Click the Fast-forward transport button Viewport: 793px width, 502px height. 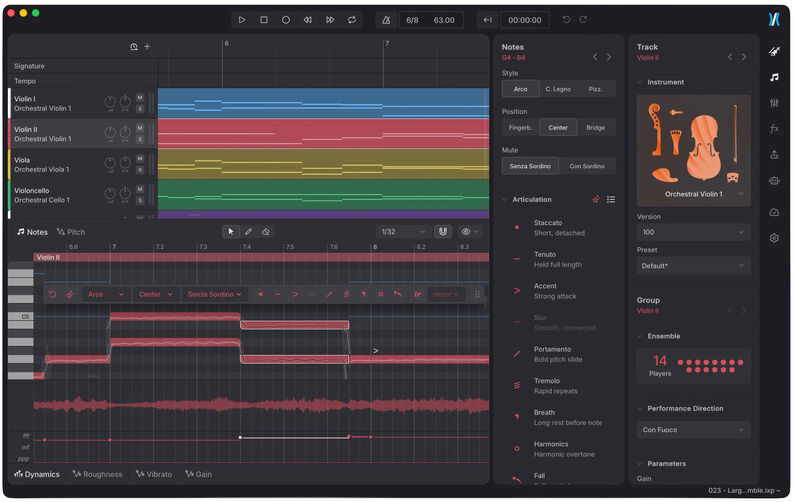click(330, 20)
